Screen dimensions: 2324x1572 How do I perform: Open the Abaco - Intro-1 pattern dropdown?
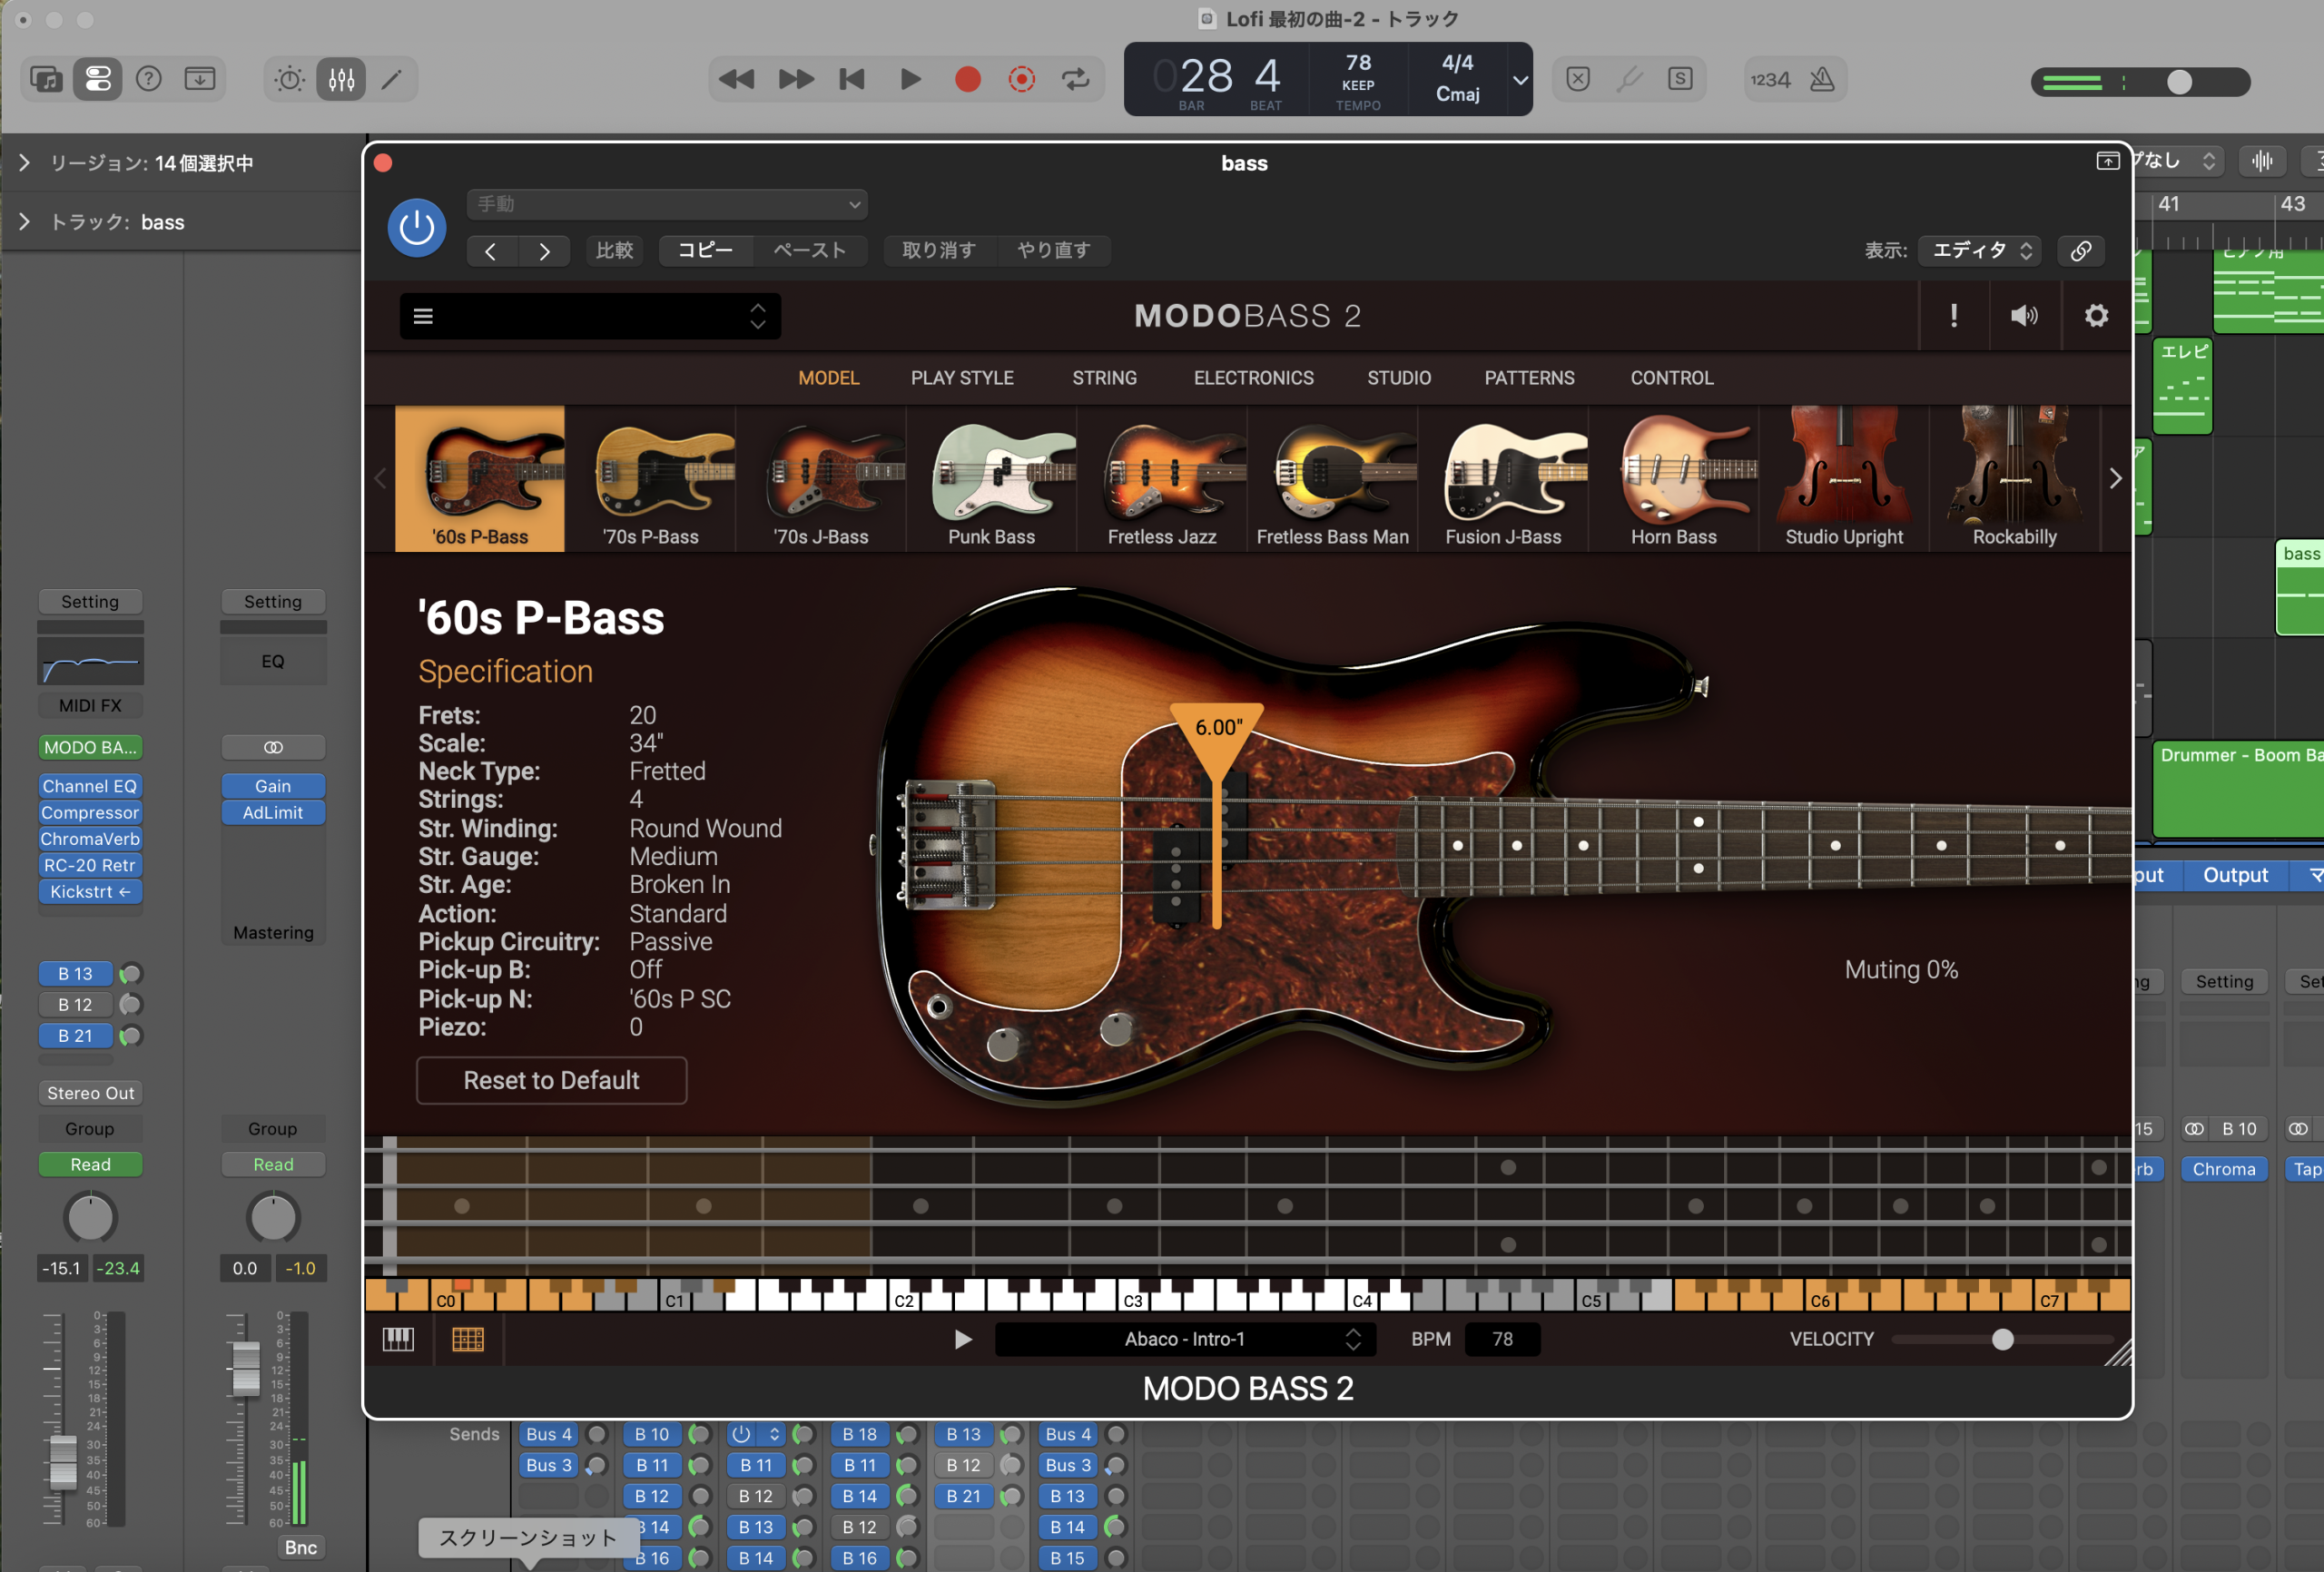pos(1186,1339)
